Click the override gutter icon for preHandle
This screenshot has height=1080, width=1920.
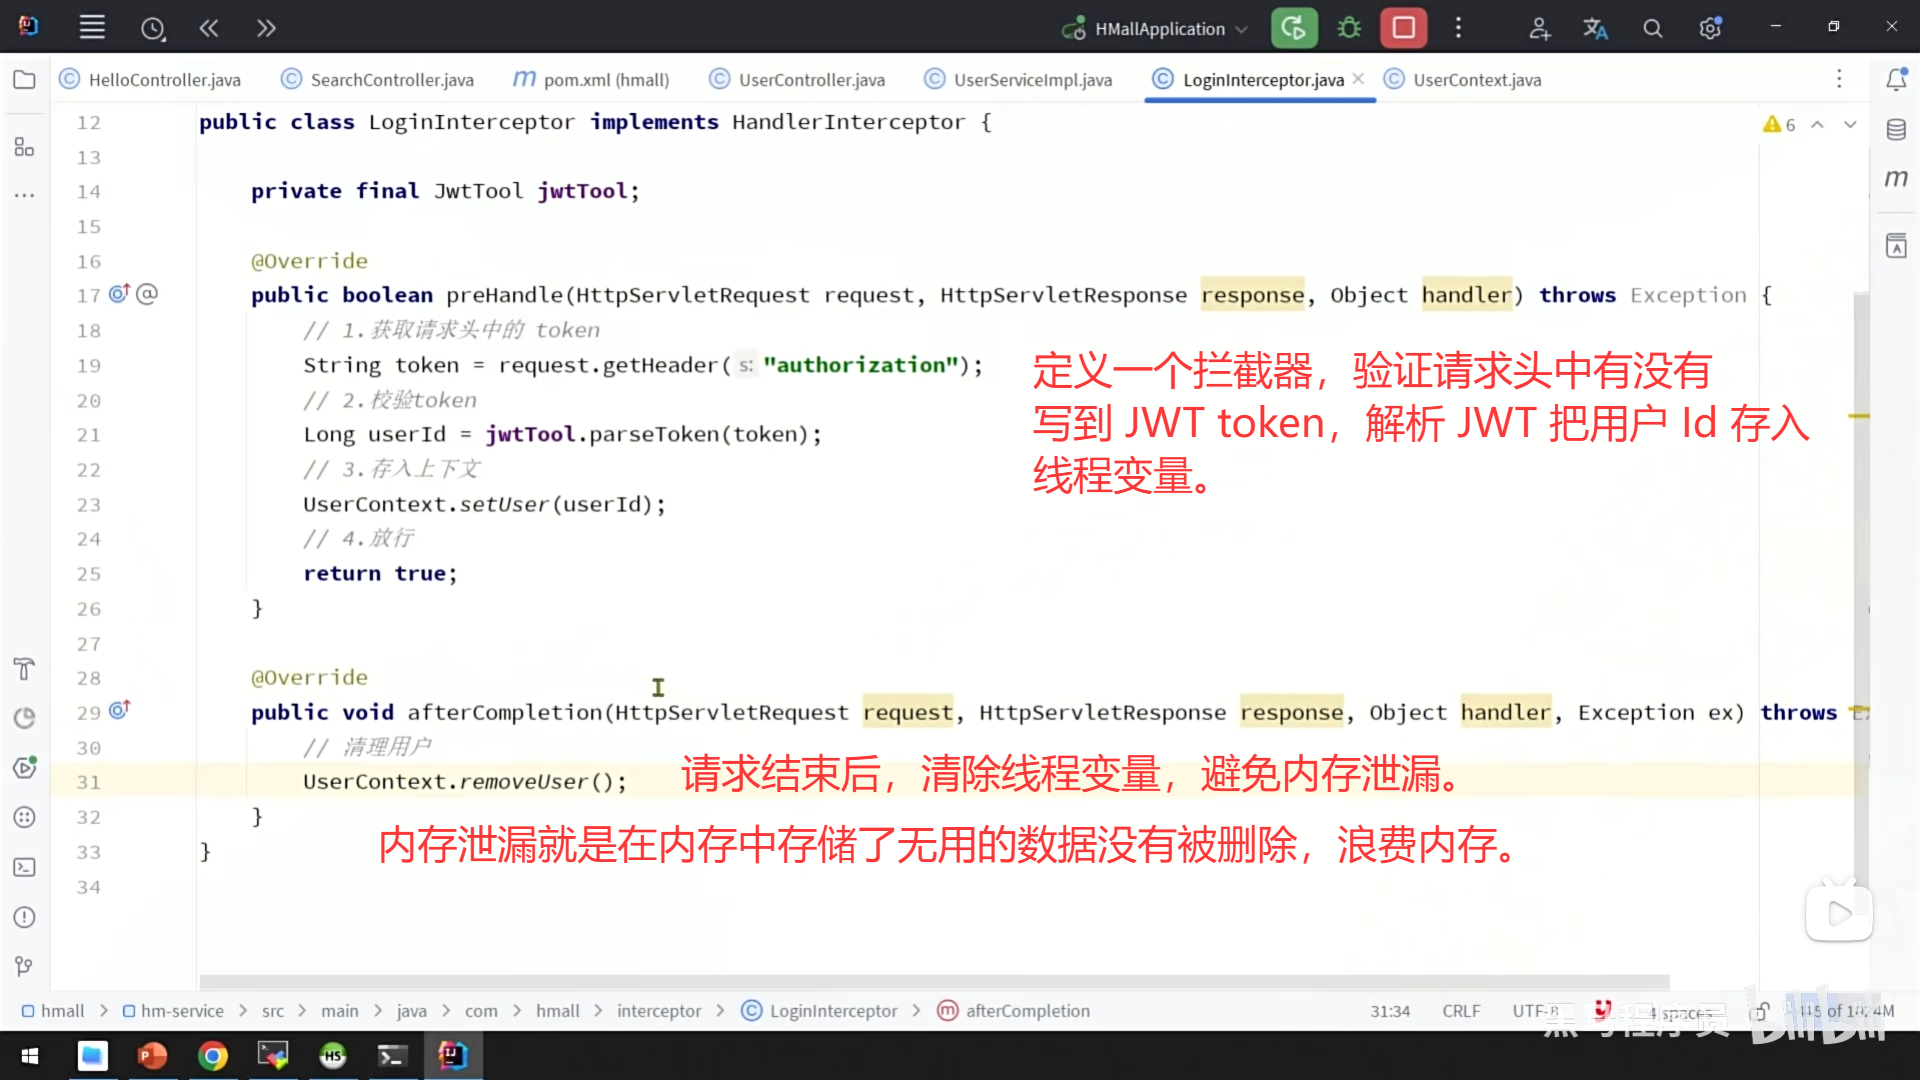point(119,294)
